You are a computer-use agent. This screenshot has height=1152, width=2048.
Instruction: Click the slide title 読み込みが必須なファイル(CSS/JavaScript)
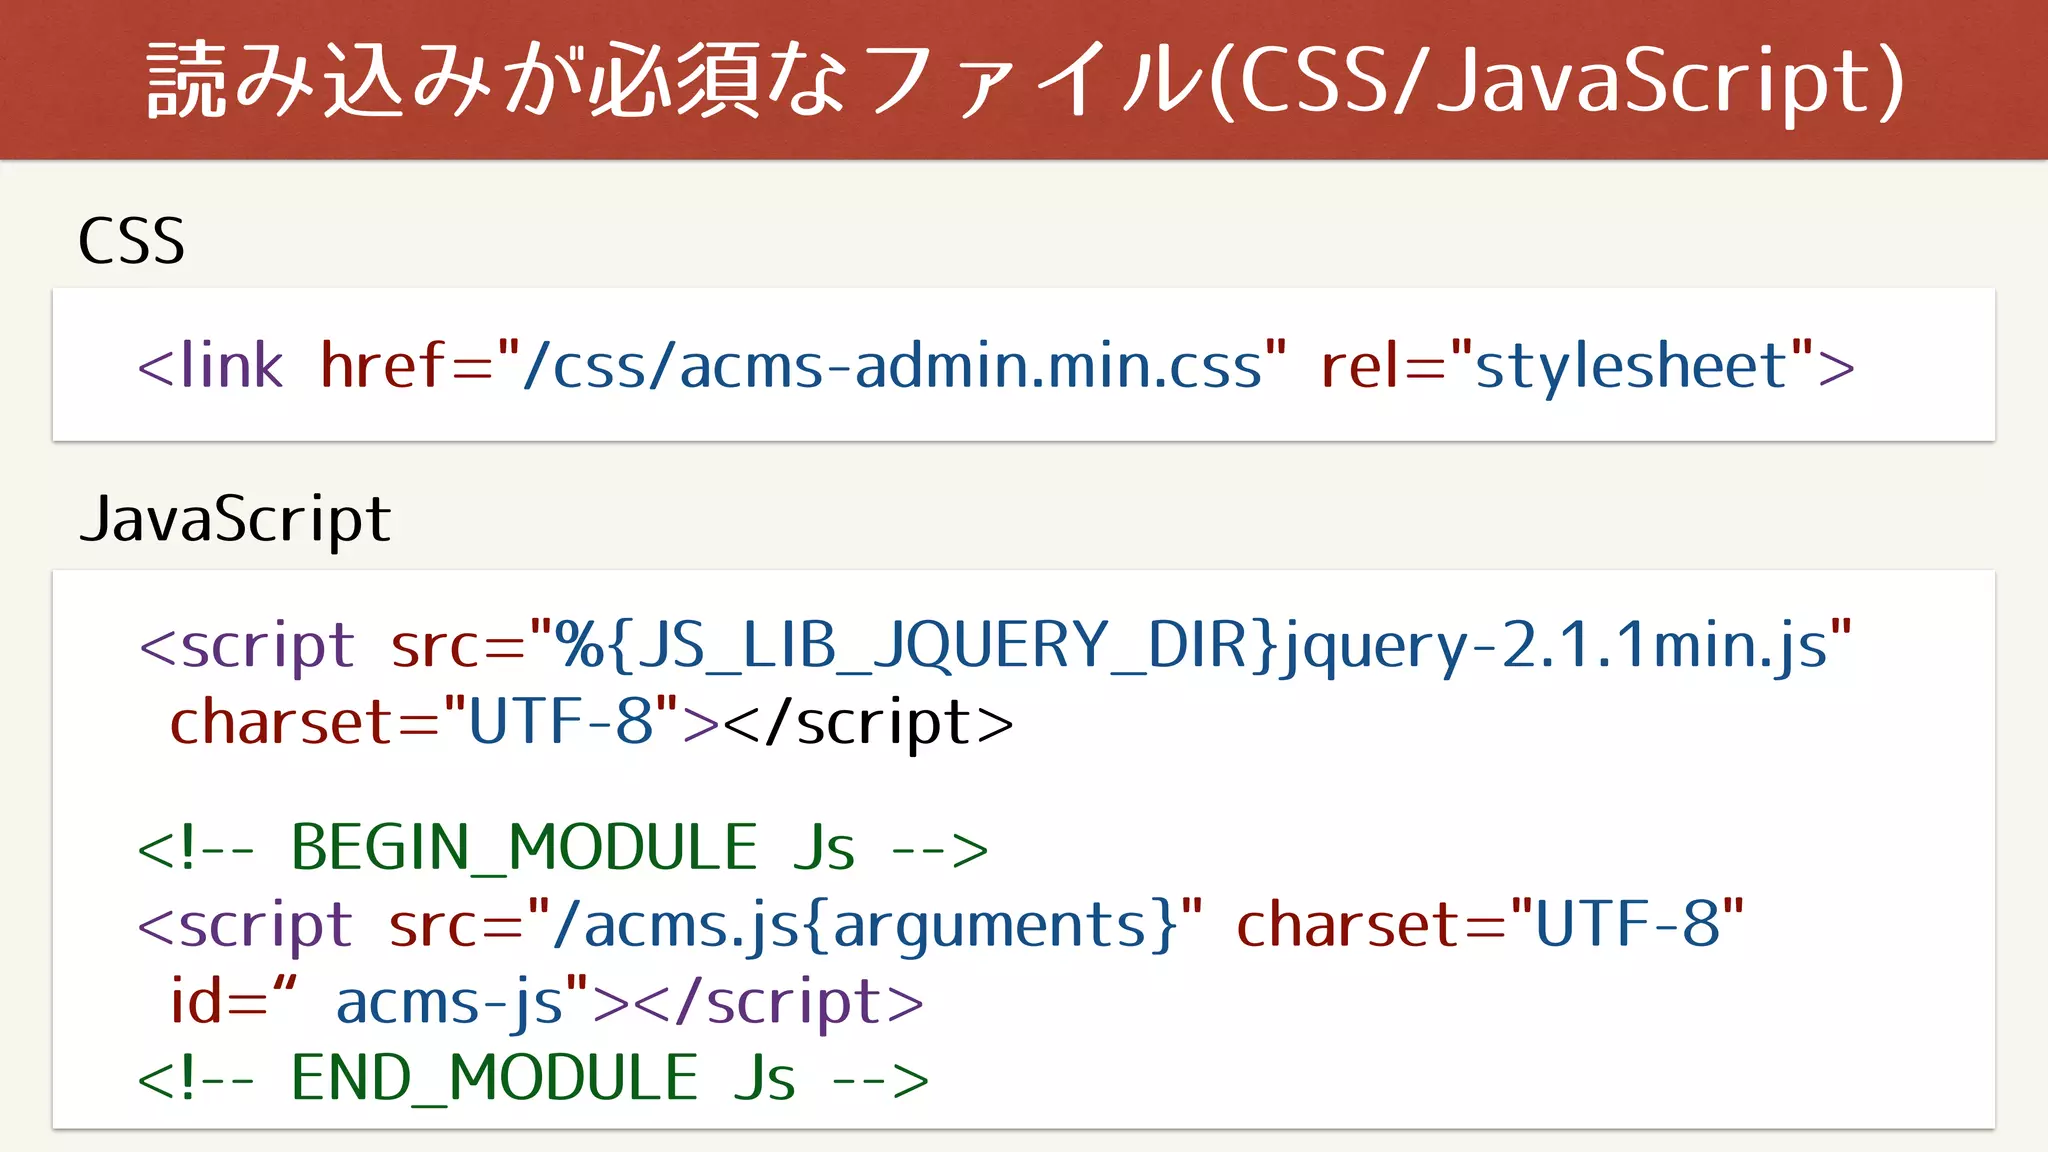coord(1025,82)
